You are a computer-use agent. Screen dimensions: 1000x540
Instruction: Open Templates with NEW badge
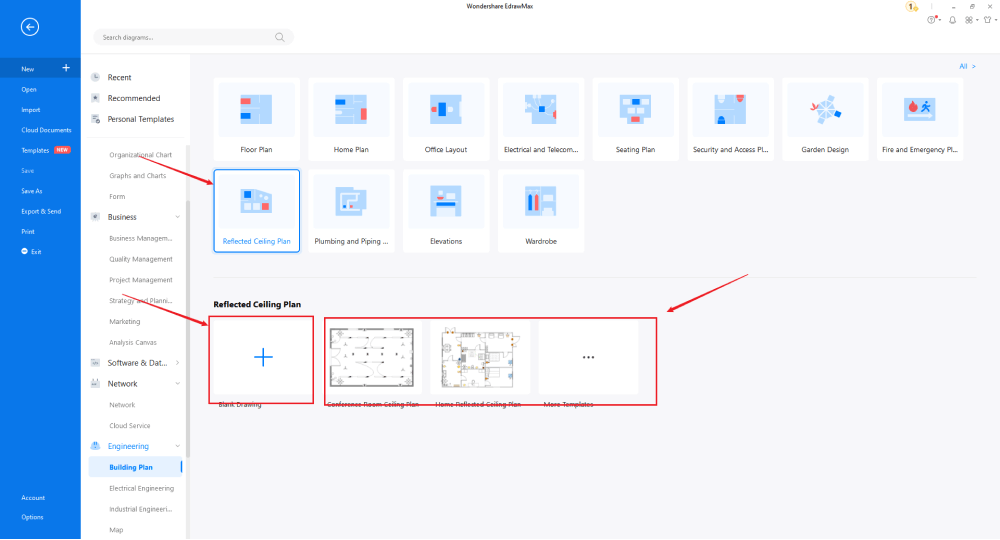pyautogui.click(x=46, y=150)
